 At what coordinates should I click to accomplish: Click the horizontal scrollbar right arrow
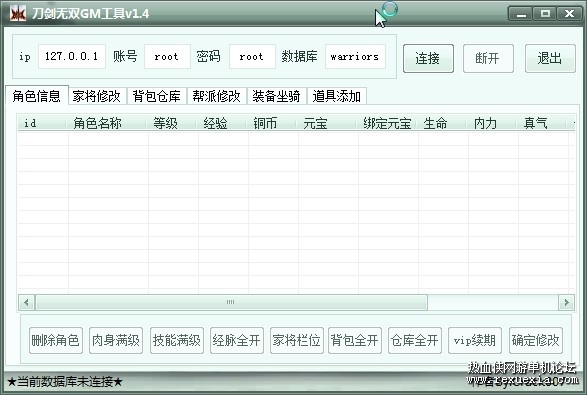pos(566,302)
